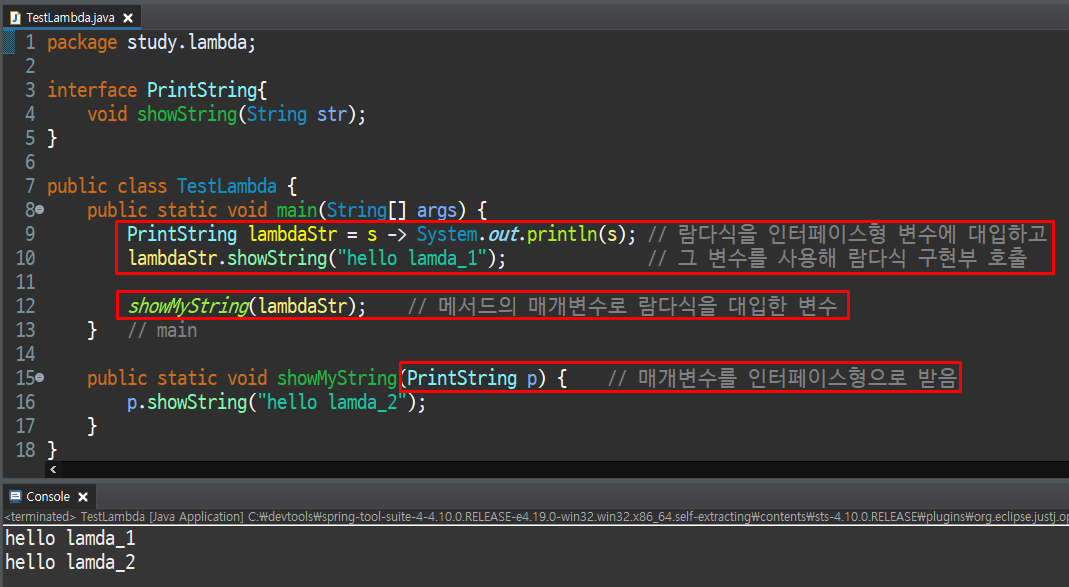The height and width of the screenshot is (587, 1069).
Task: Click the italic 'showMyString' call on line 12
Action: click(189, 306)
